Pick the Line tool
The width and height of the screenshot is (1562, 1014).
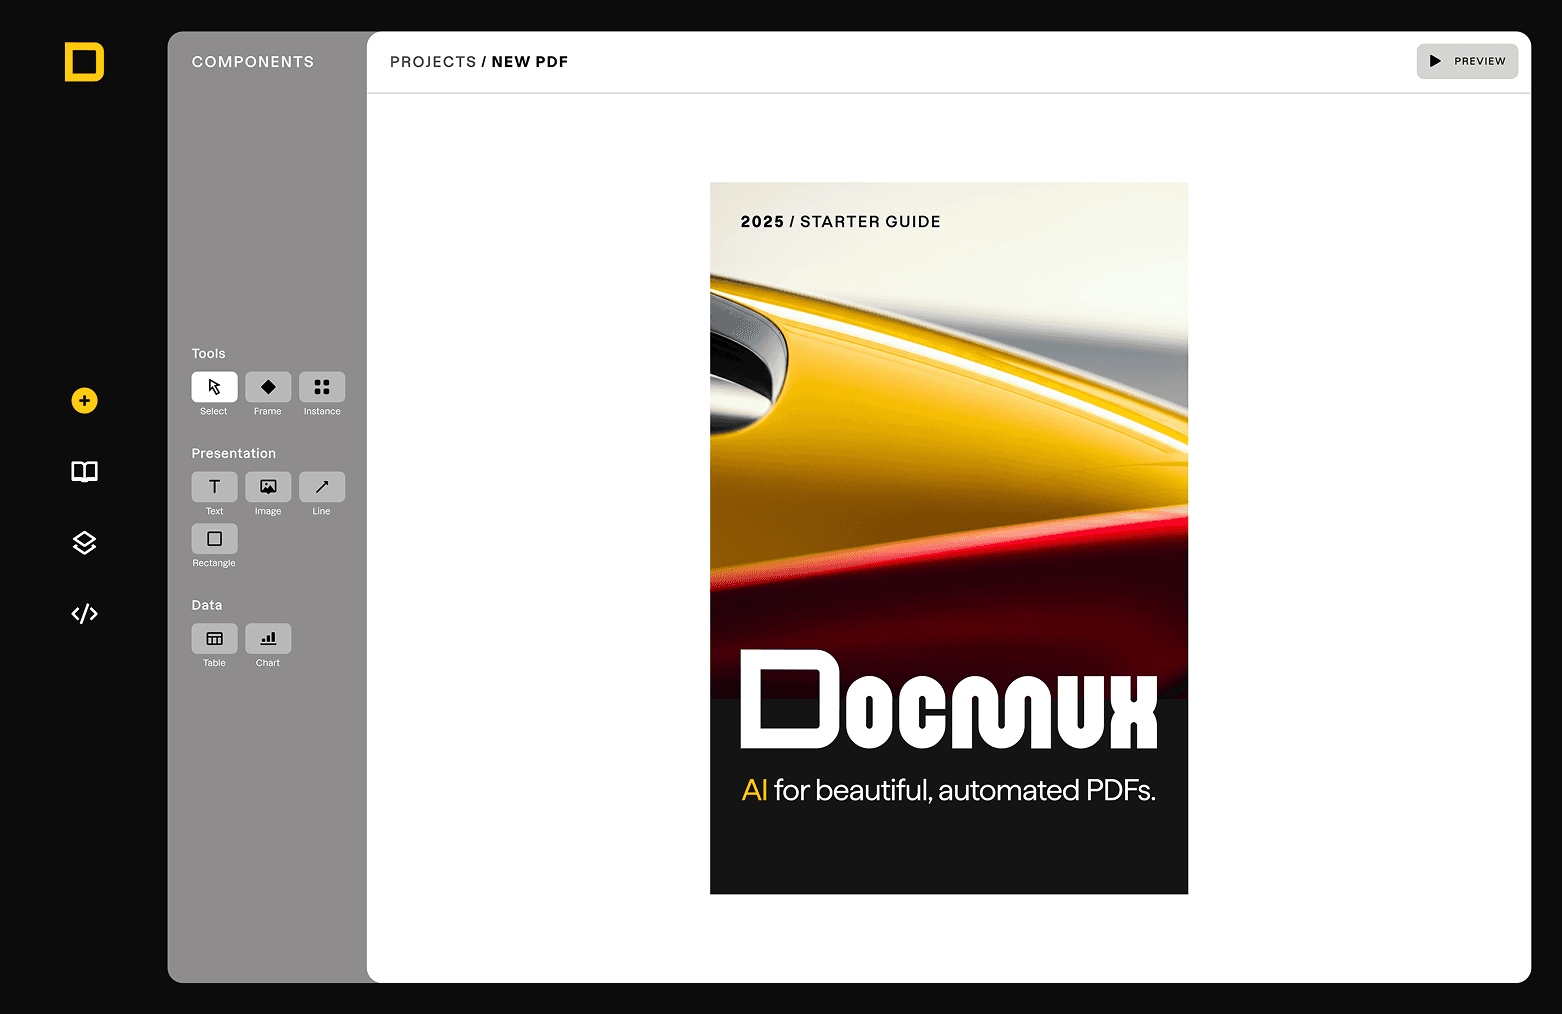[x=322, y=487]
